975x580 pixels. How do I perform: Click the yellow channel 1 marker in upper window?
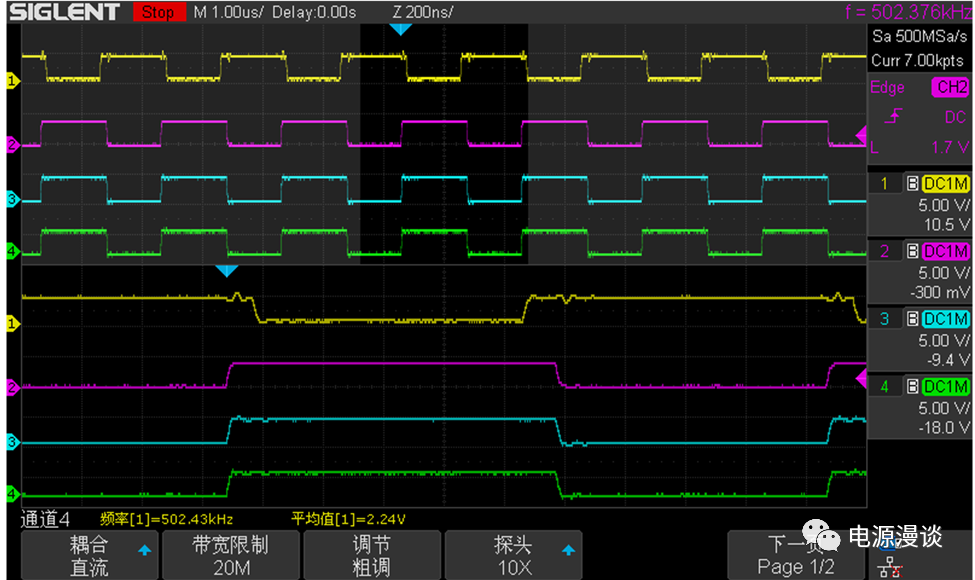coord(12,81)
